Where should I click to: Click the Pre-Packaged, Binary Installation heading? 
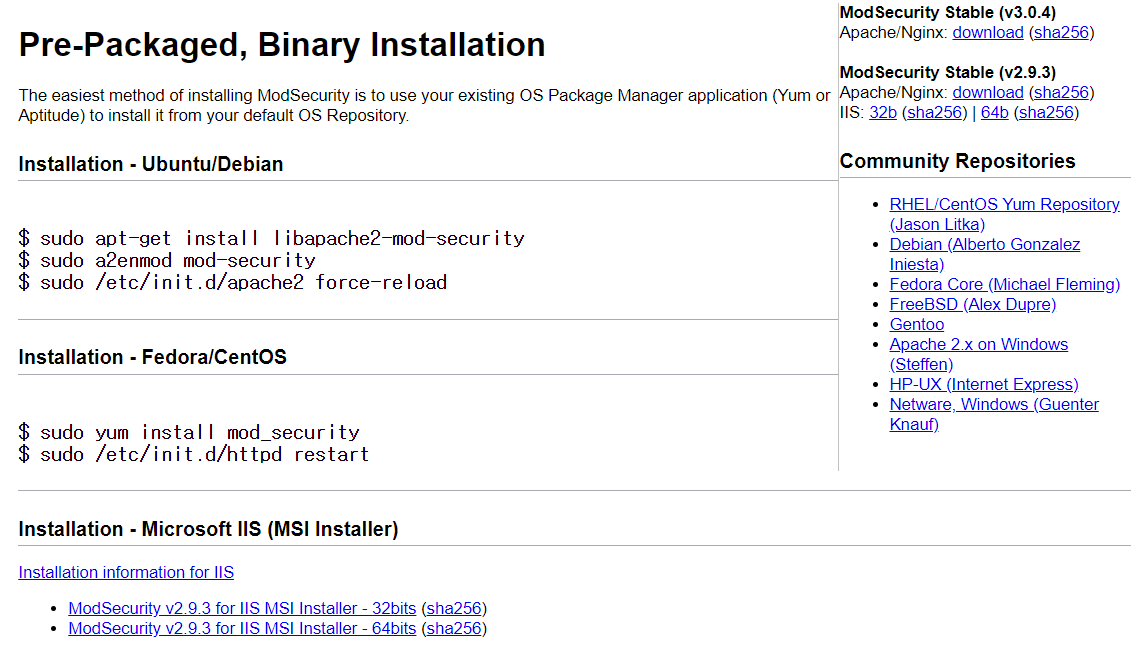[282, 46]
